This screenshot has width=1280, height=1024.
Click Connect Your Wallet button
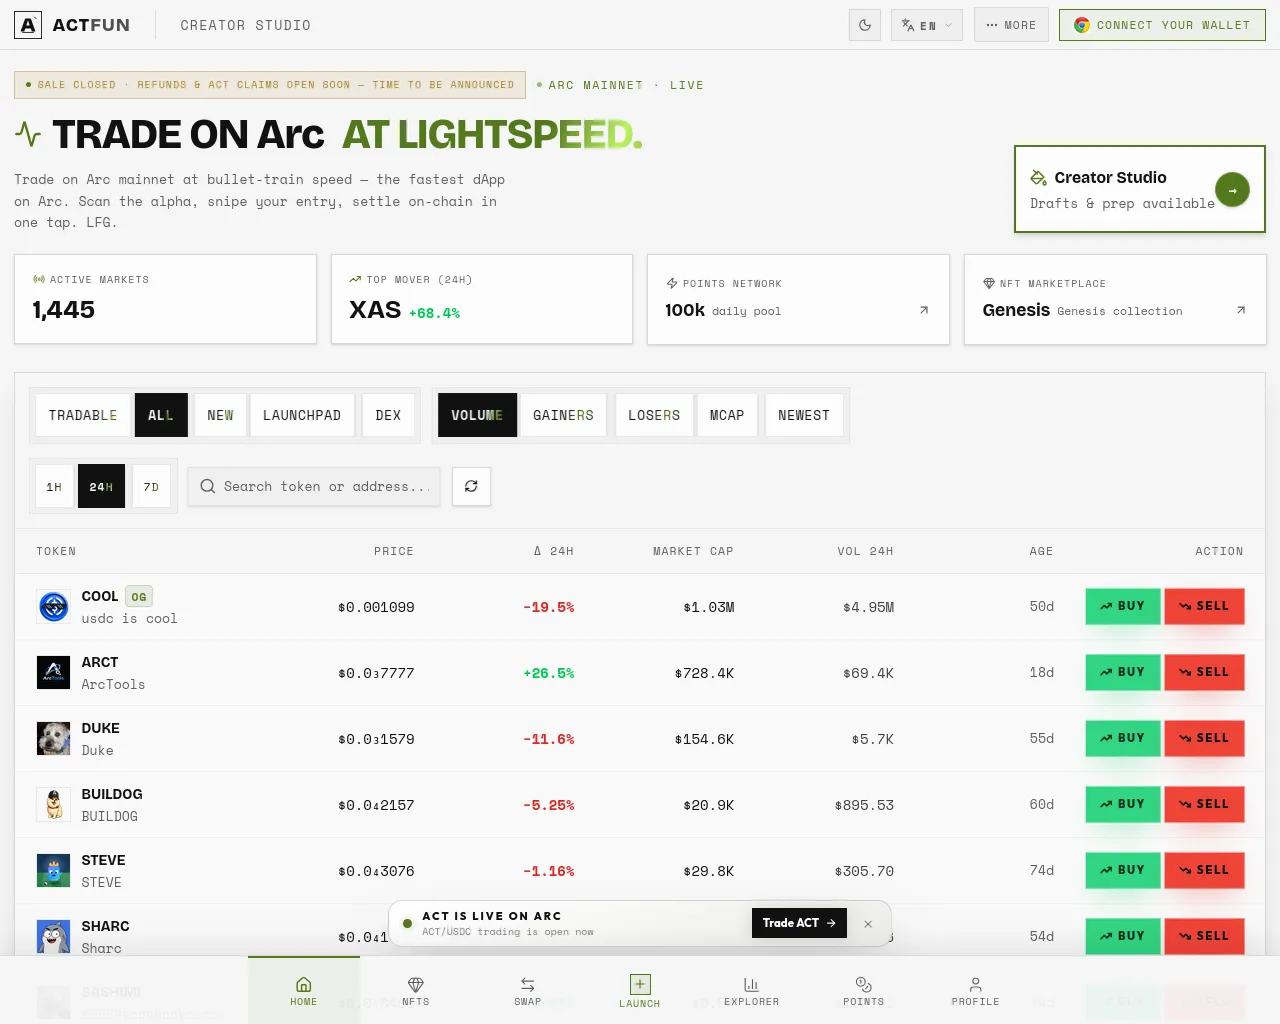[1162, 25]
